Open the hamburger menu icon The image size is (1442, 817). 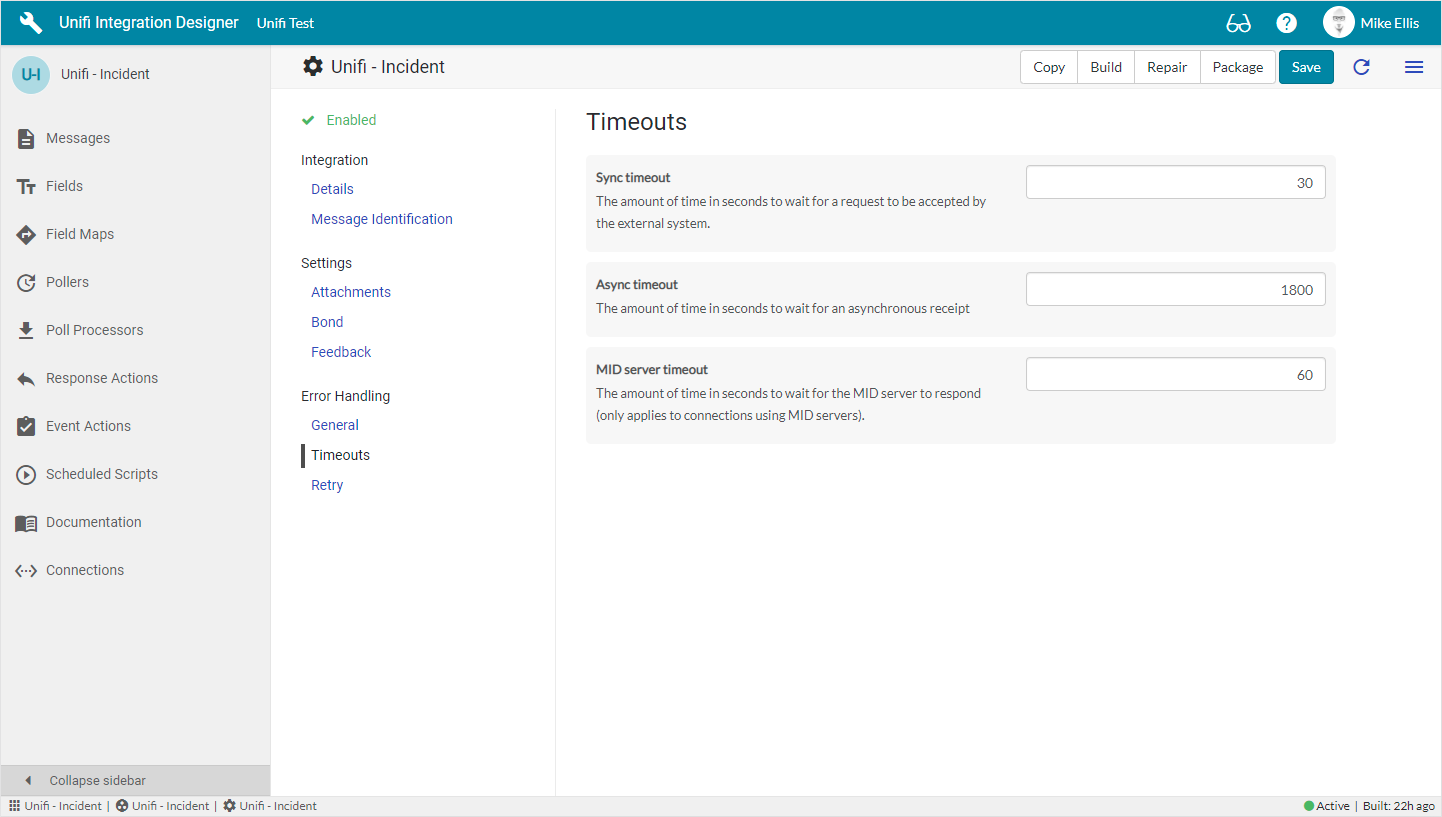click(1413, 67)
